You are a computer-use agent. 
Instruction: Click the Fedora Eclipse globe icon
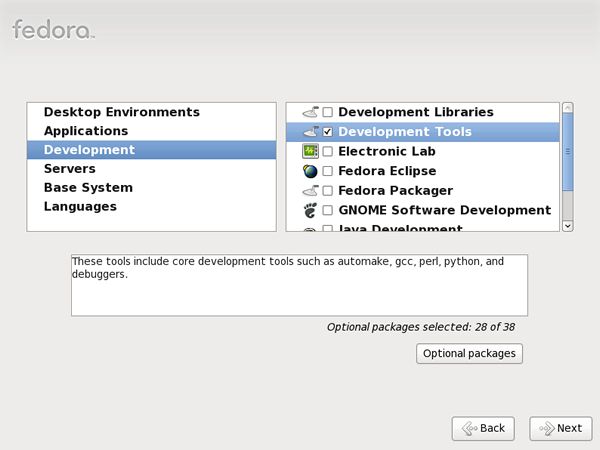tap(310, 171)
